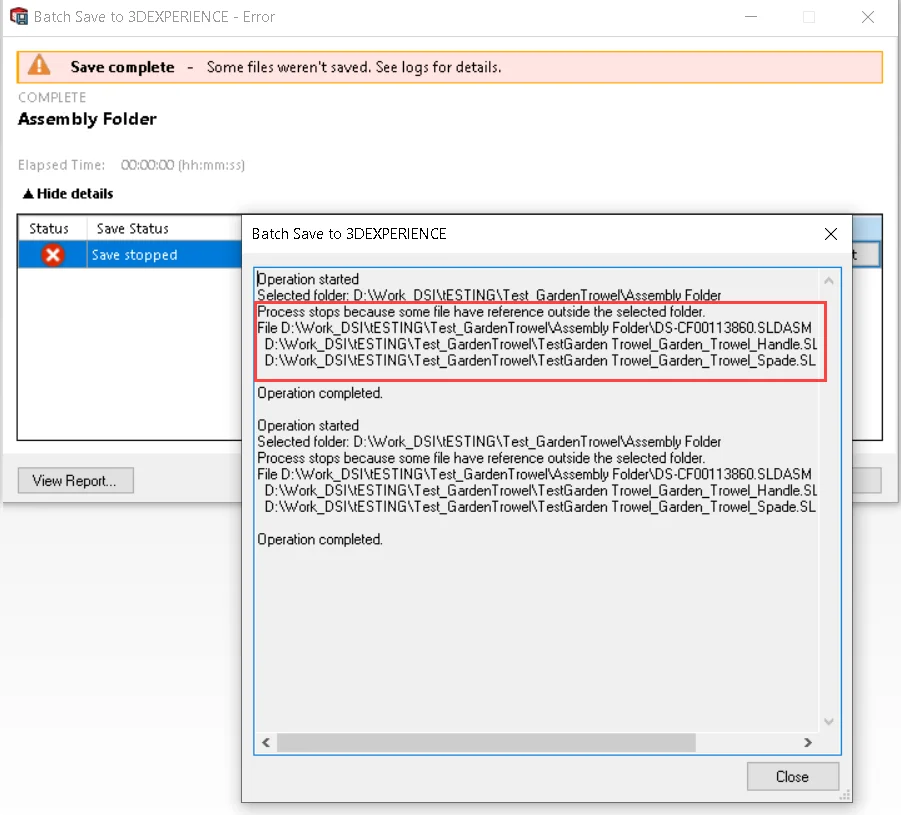
Task: Click the first 'Process stops because' log line
Action: [481, 312]
